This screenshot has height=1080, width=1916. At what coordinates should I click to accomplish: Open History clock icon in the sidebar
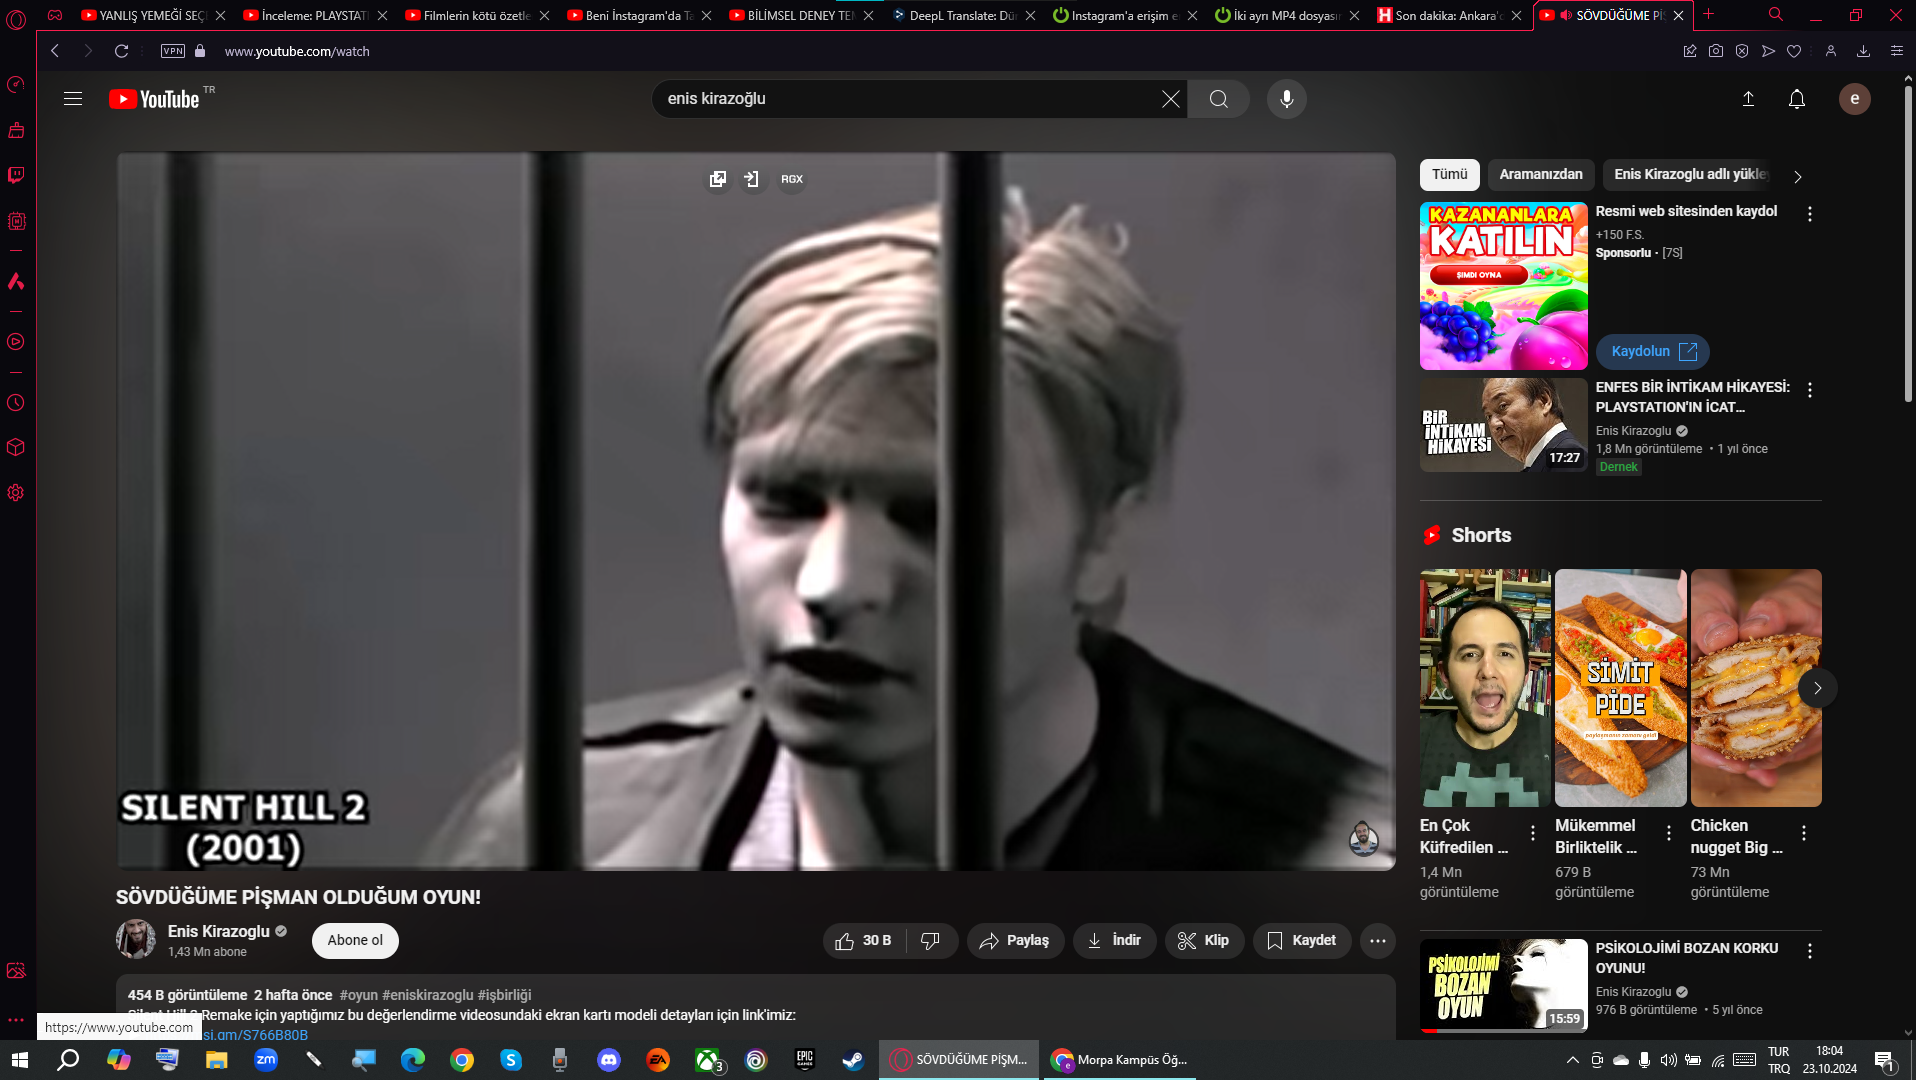click(16, 403)
